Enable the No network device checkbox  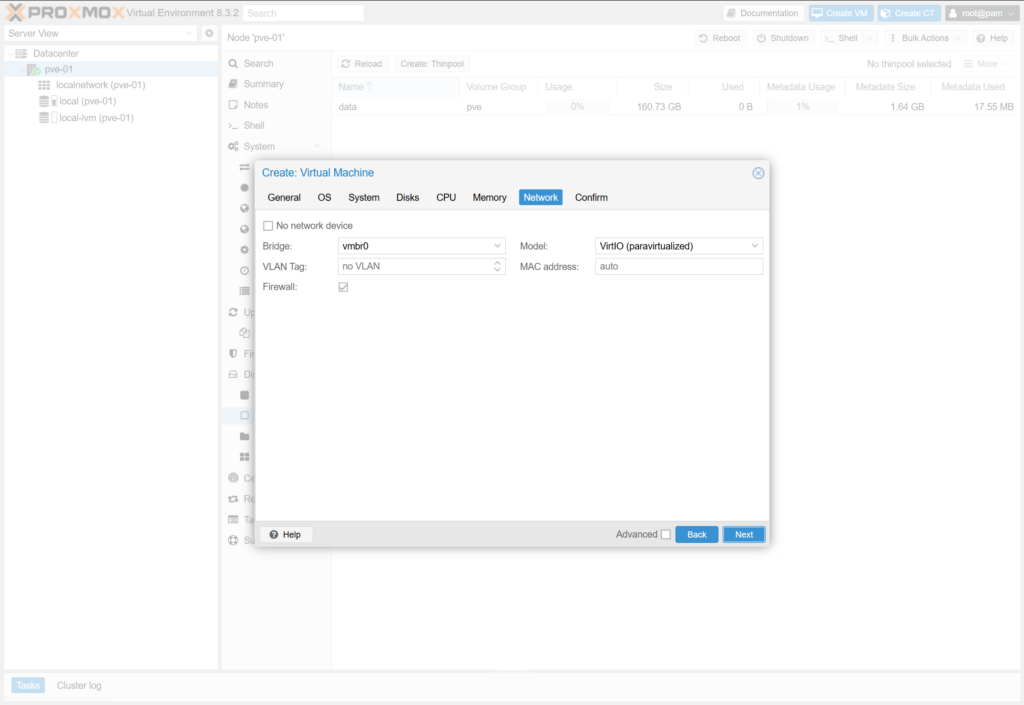pos(268,226)
